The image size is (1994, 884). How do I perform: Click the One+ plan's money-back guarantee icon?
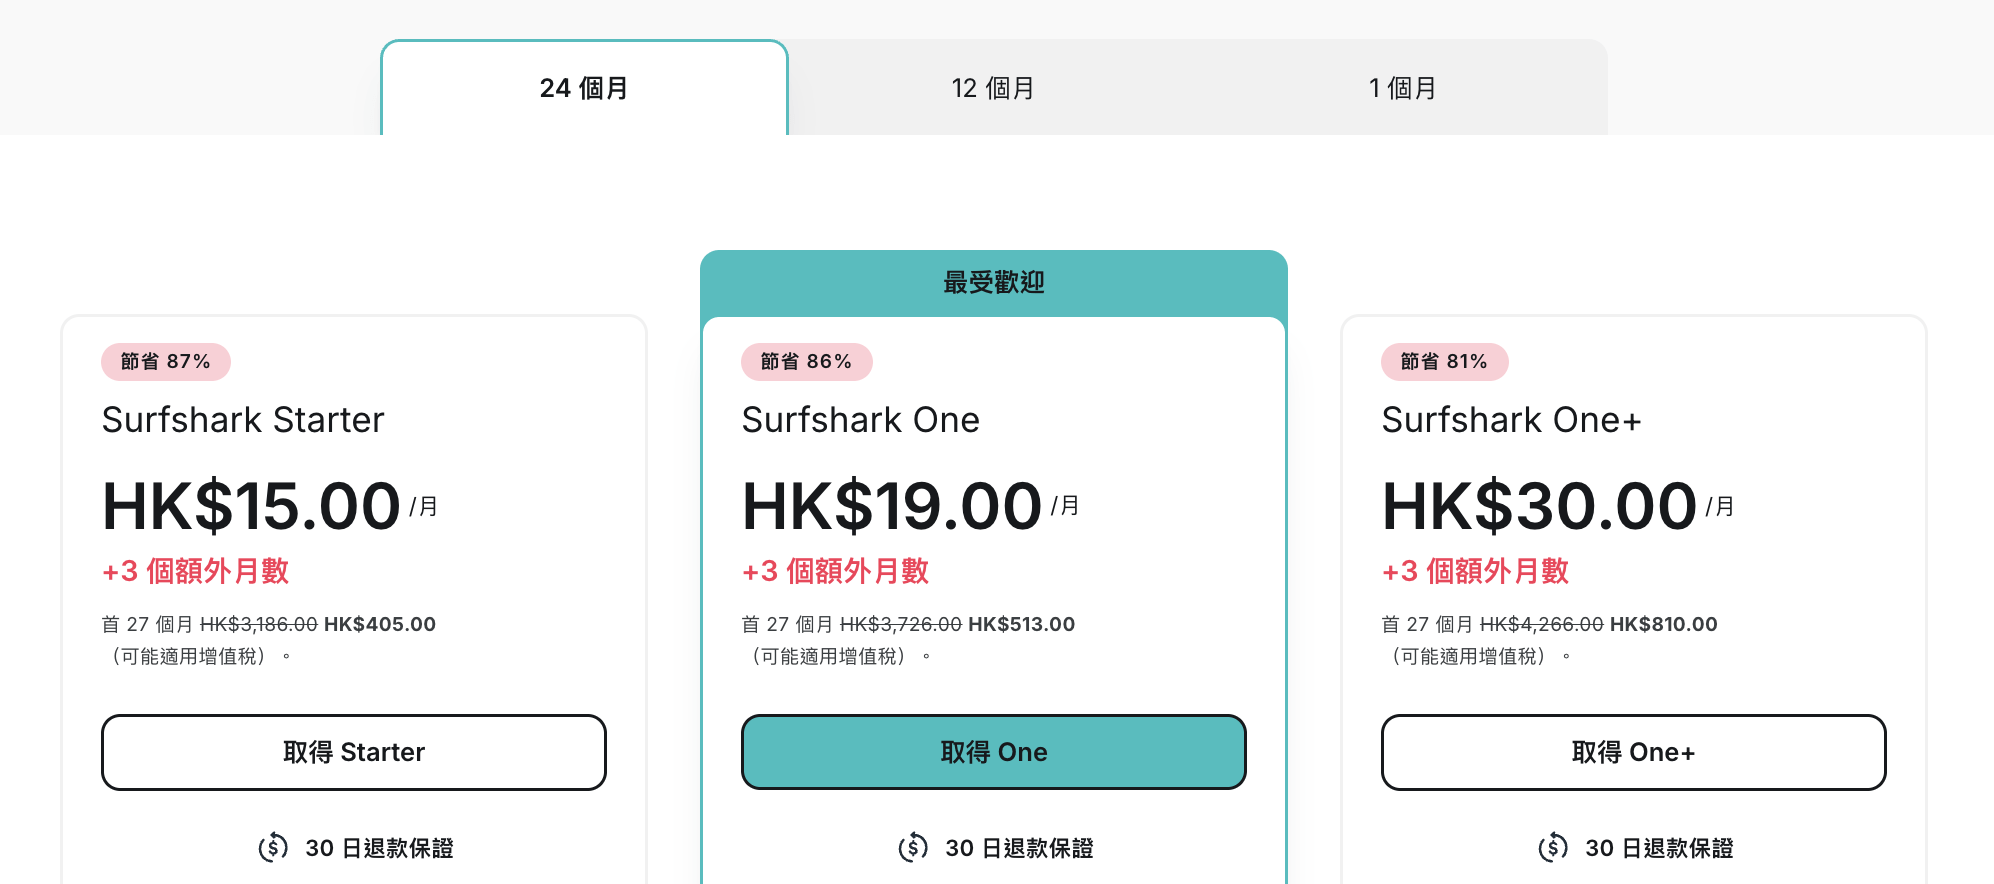coord(1553,848)
